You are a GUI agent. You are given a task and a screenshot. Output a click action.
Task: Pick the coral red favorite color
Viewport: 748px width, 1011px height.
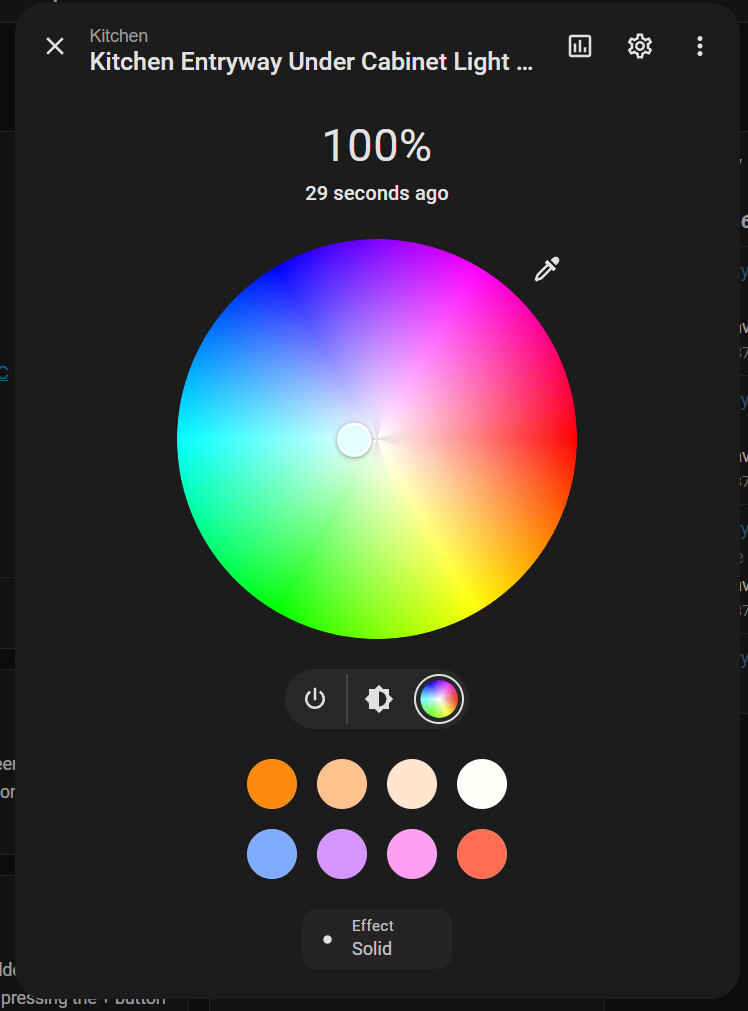point(482,854)
